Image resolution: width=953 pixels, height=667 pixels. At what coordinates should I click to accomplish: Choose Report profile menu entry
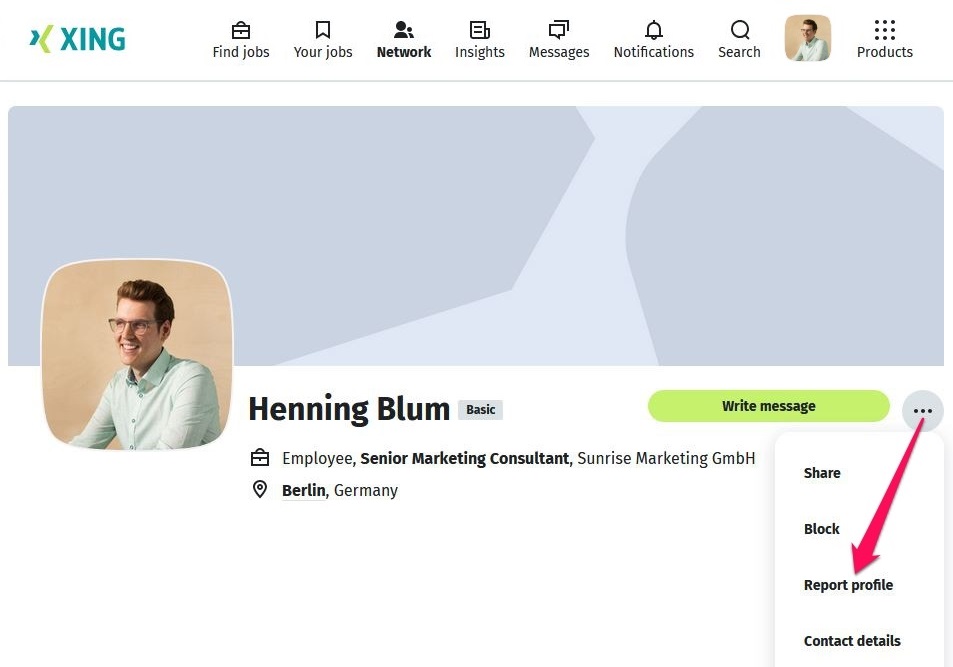tap(848, 585)
